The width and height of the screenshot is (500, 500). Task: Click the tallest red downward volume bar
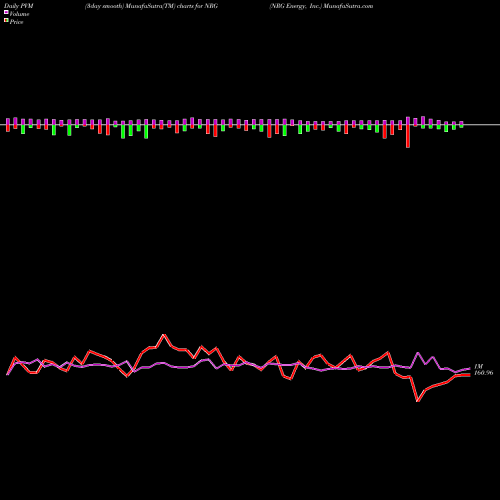point(408,136)
